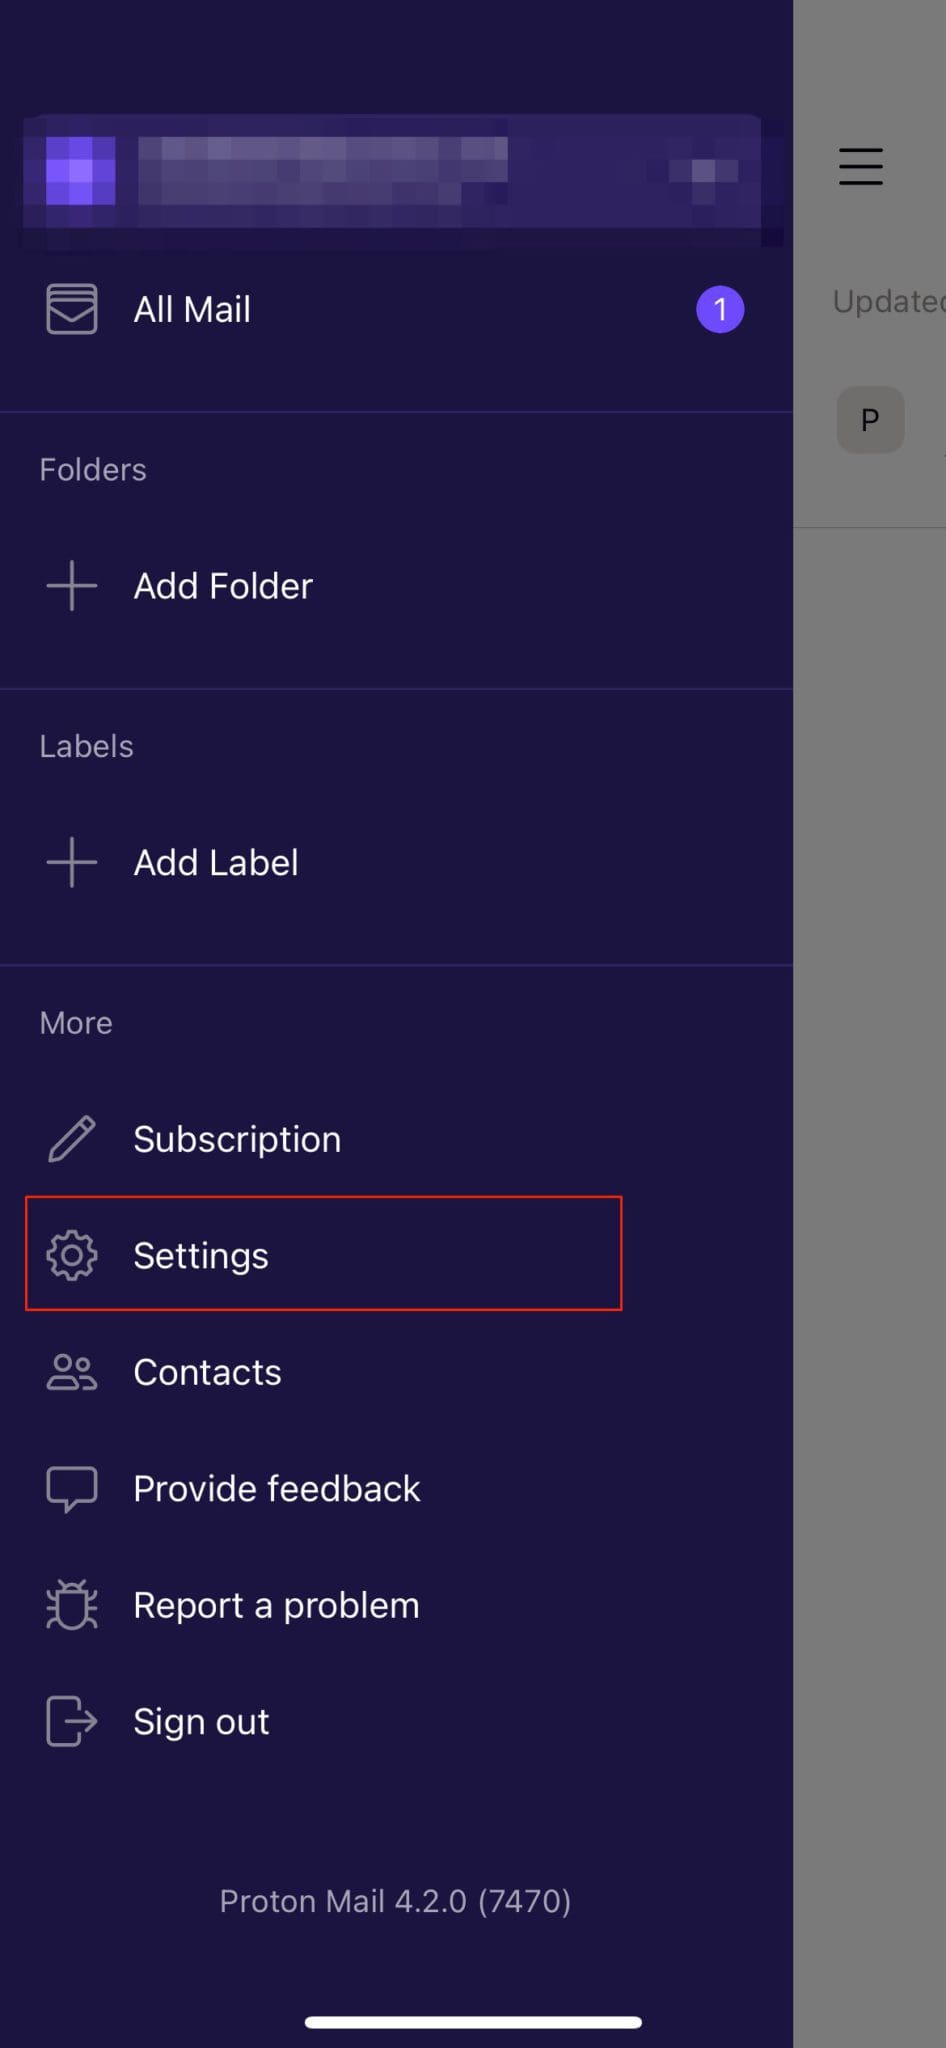
Task: Click the Provide feedback speech bubble icon
Action: tap(70, 1488)
